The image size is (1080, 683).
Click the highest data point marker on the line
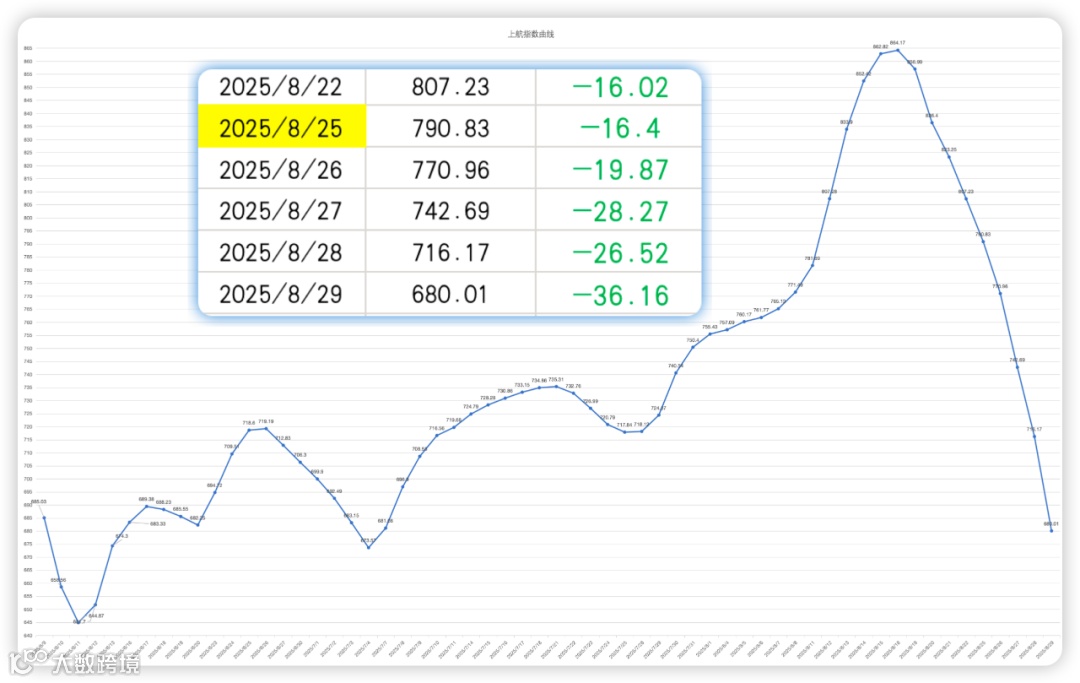tap(897, 50)
